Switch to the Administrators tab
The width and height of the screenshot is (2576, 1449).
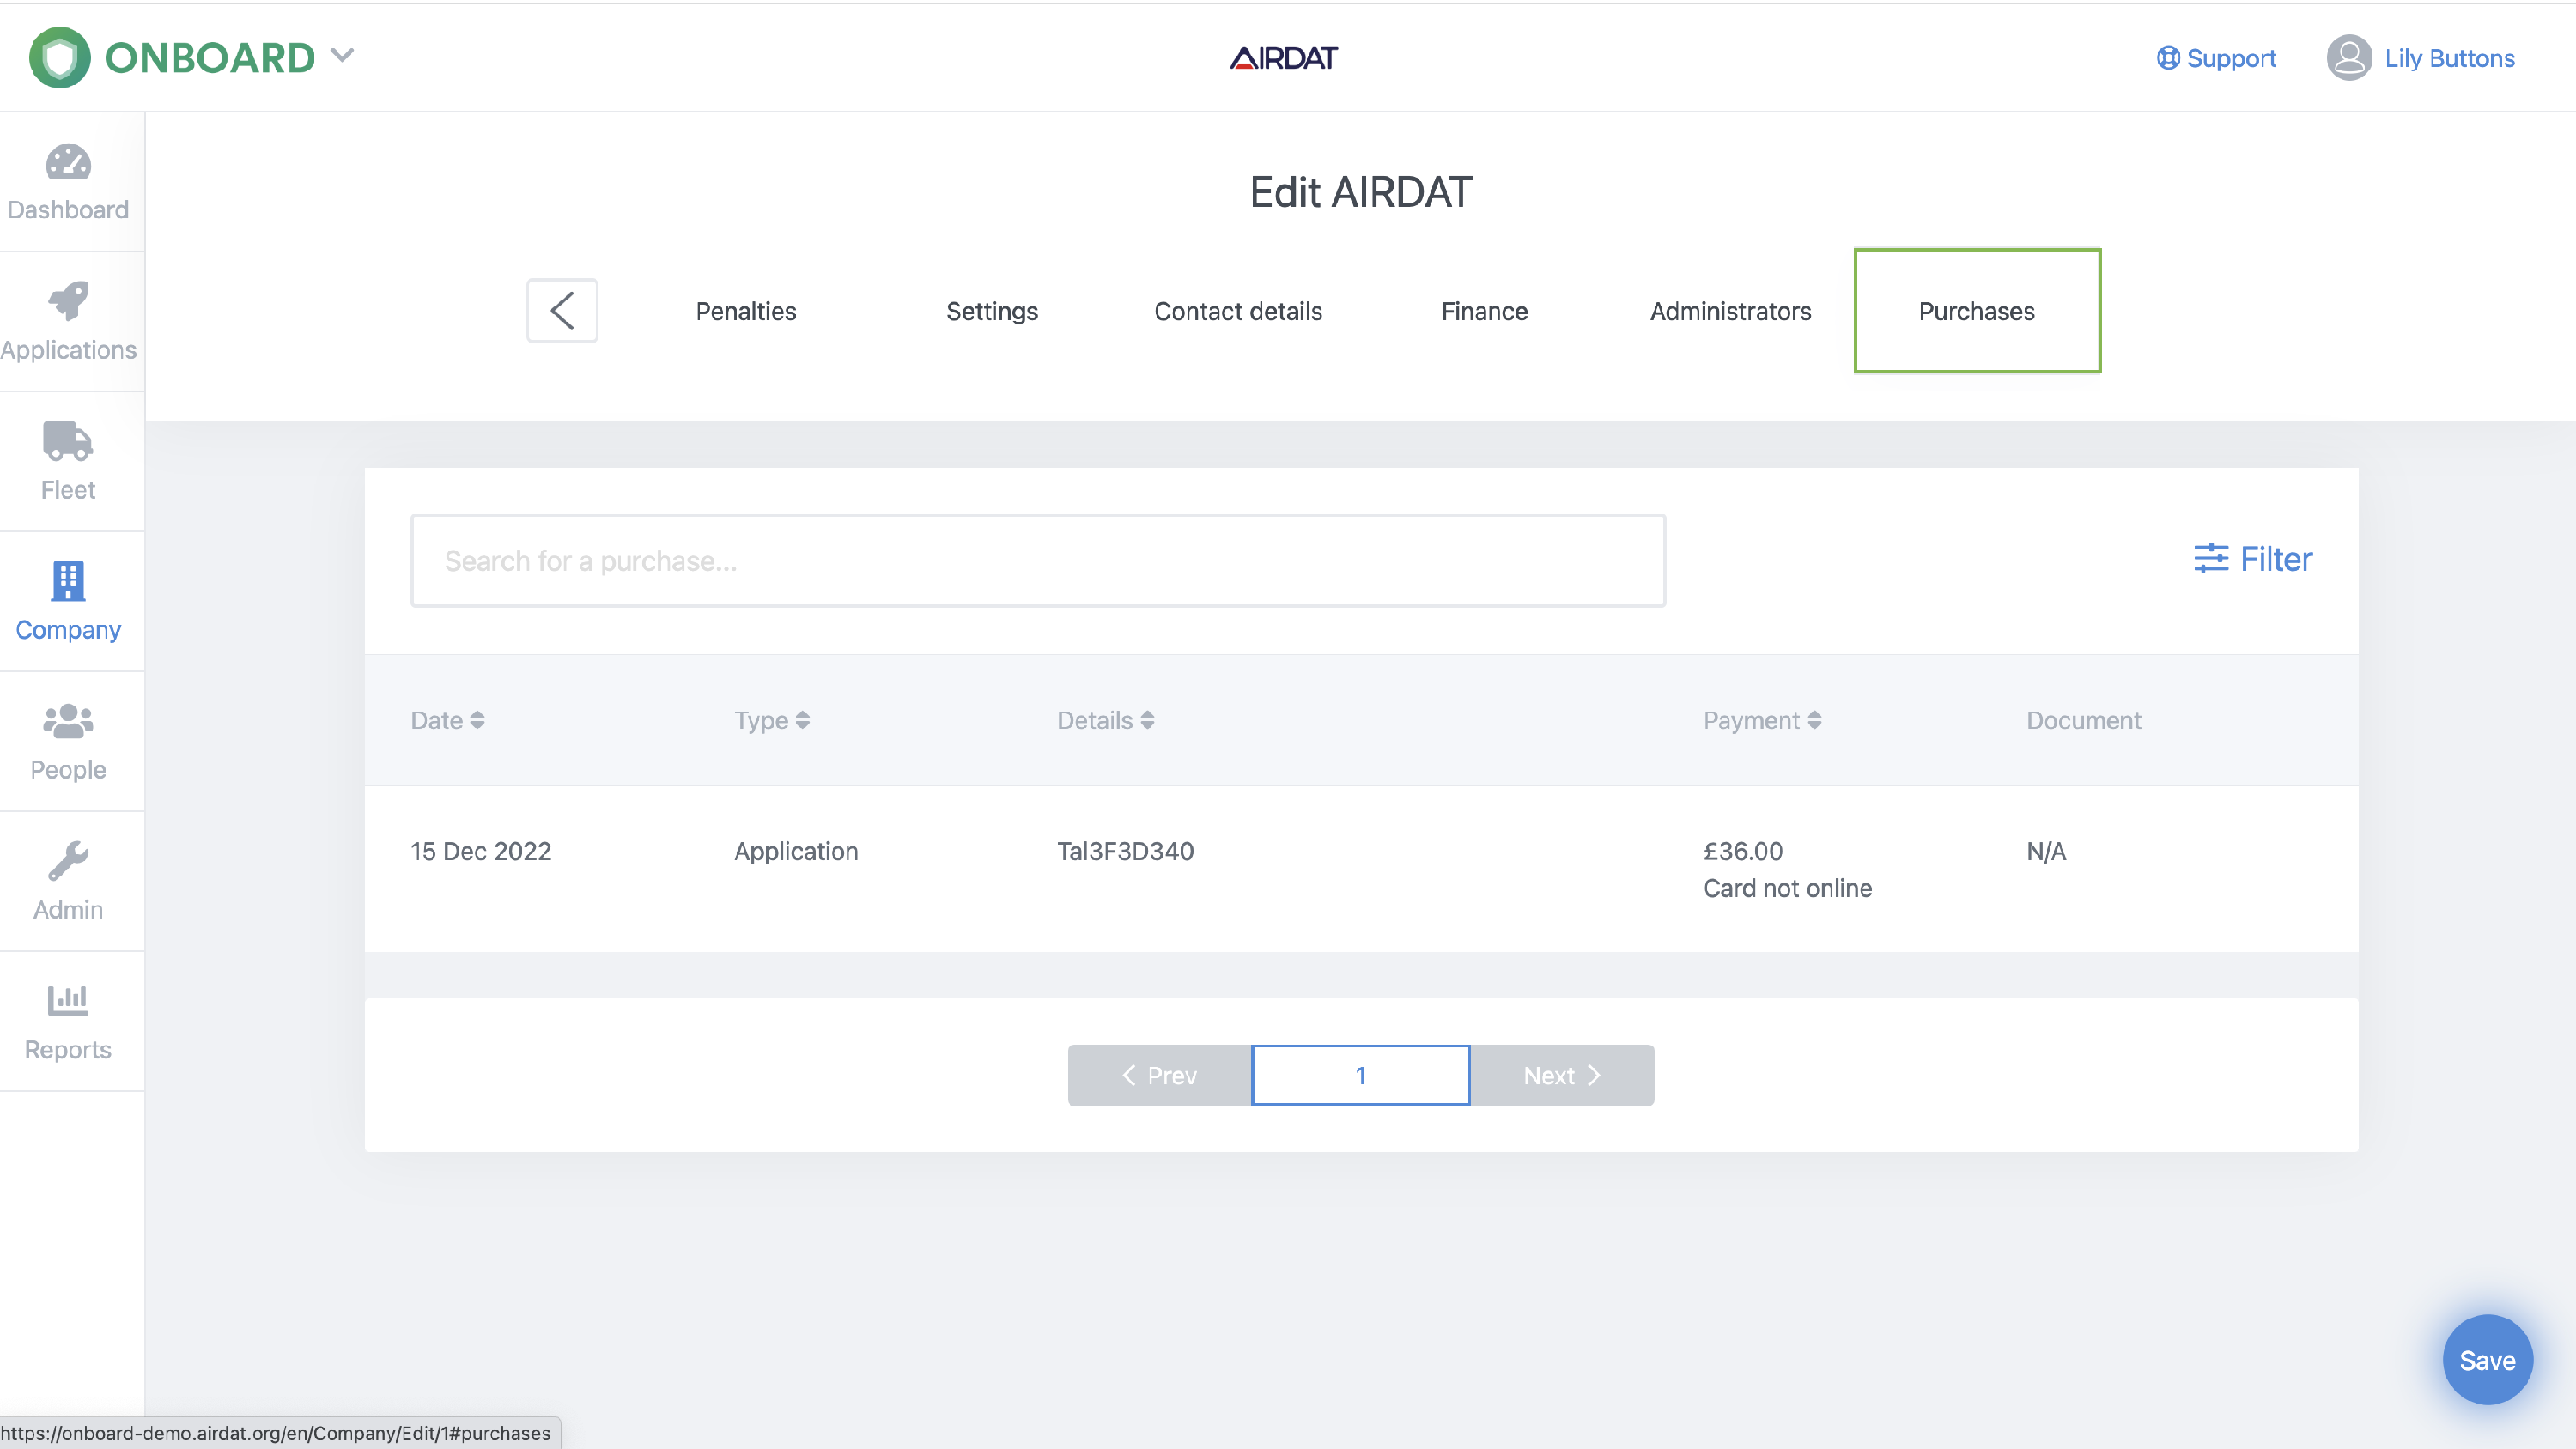(1729, 311)
